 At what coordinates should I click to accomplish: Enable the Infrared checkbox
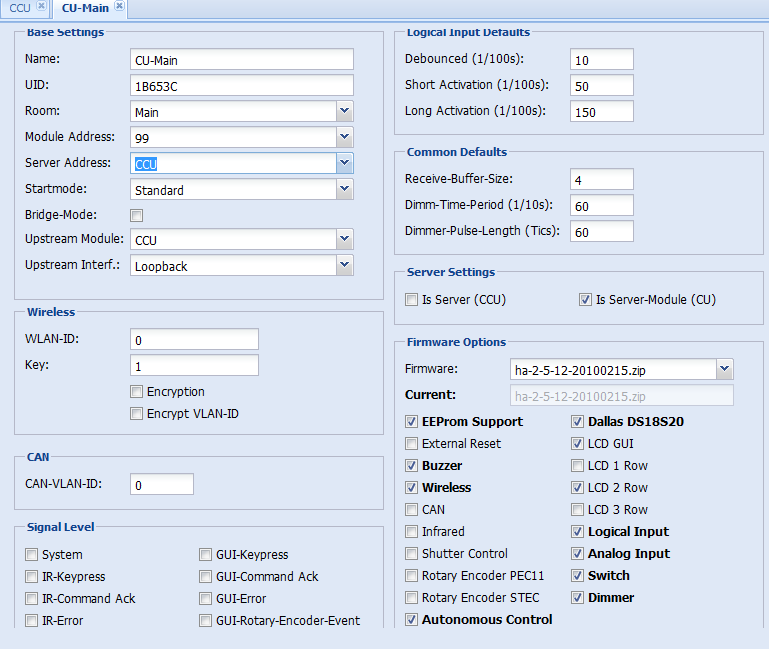[x=411, y=531]
